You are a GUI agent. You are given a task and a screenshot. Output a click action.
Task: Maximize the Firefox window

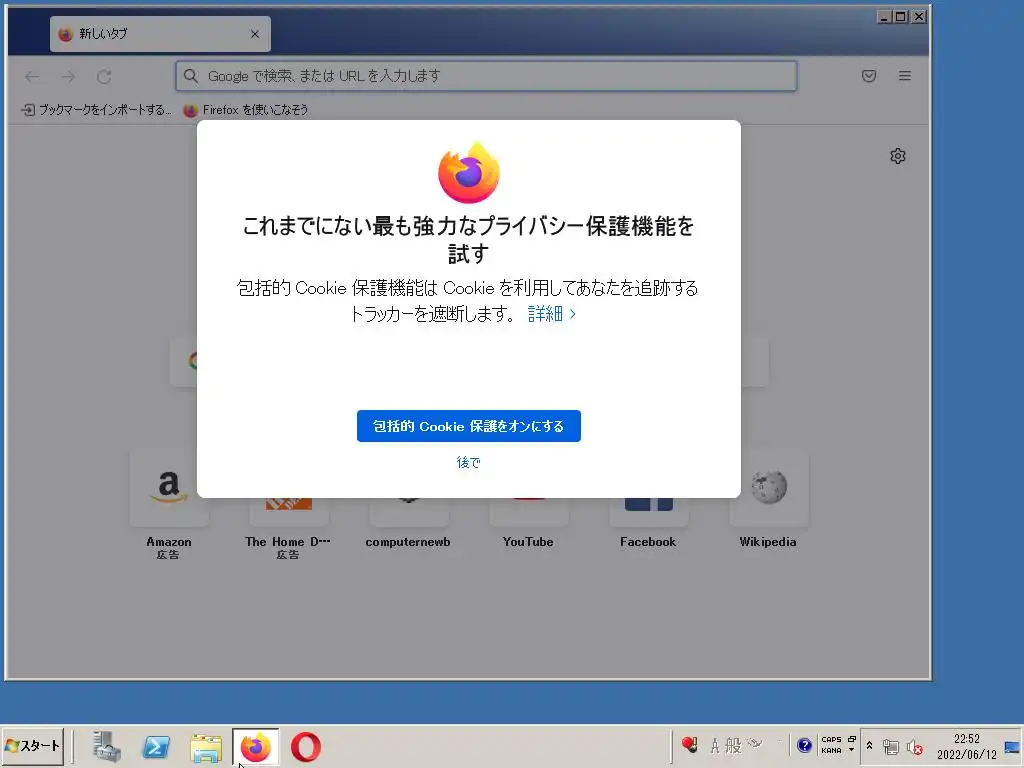(x=901, y=17)
